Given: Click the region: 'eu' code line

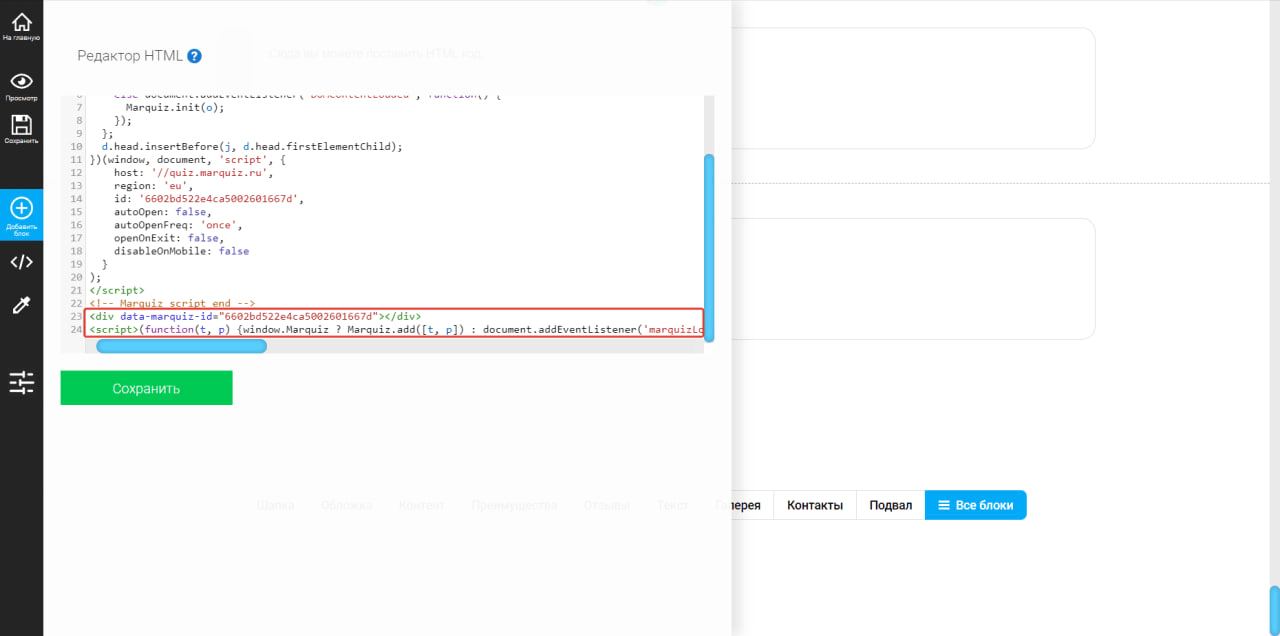Looking at the screenshot, I should coord(153,185).
